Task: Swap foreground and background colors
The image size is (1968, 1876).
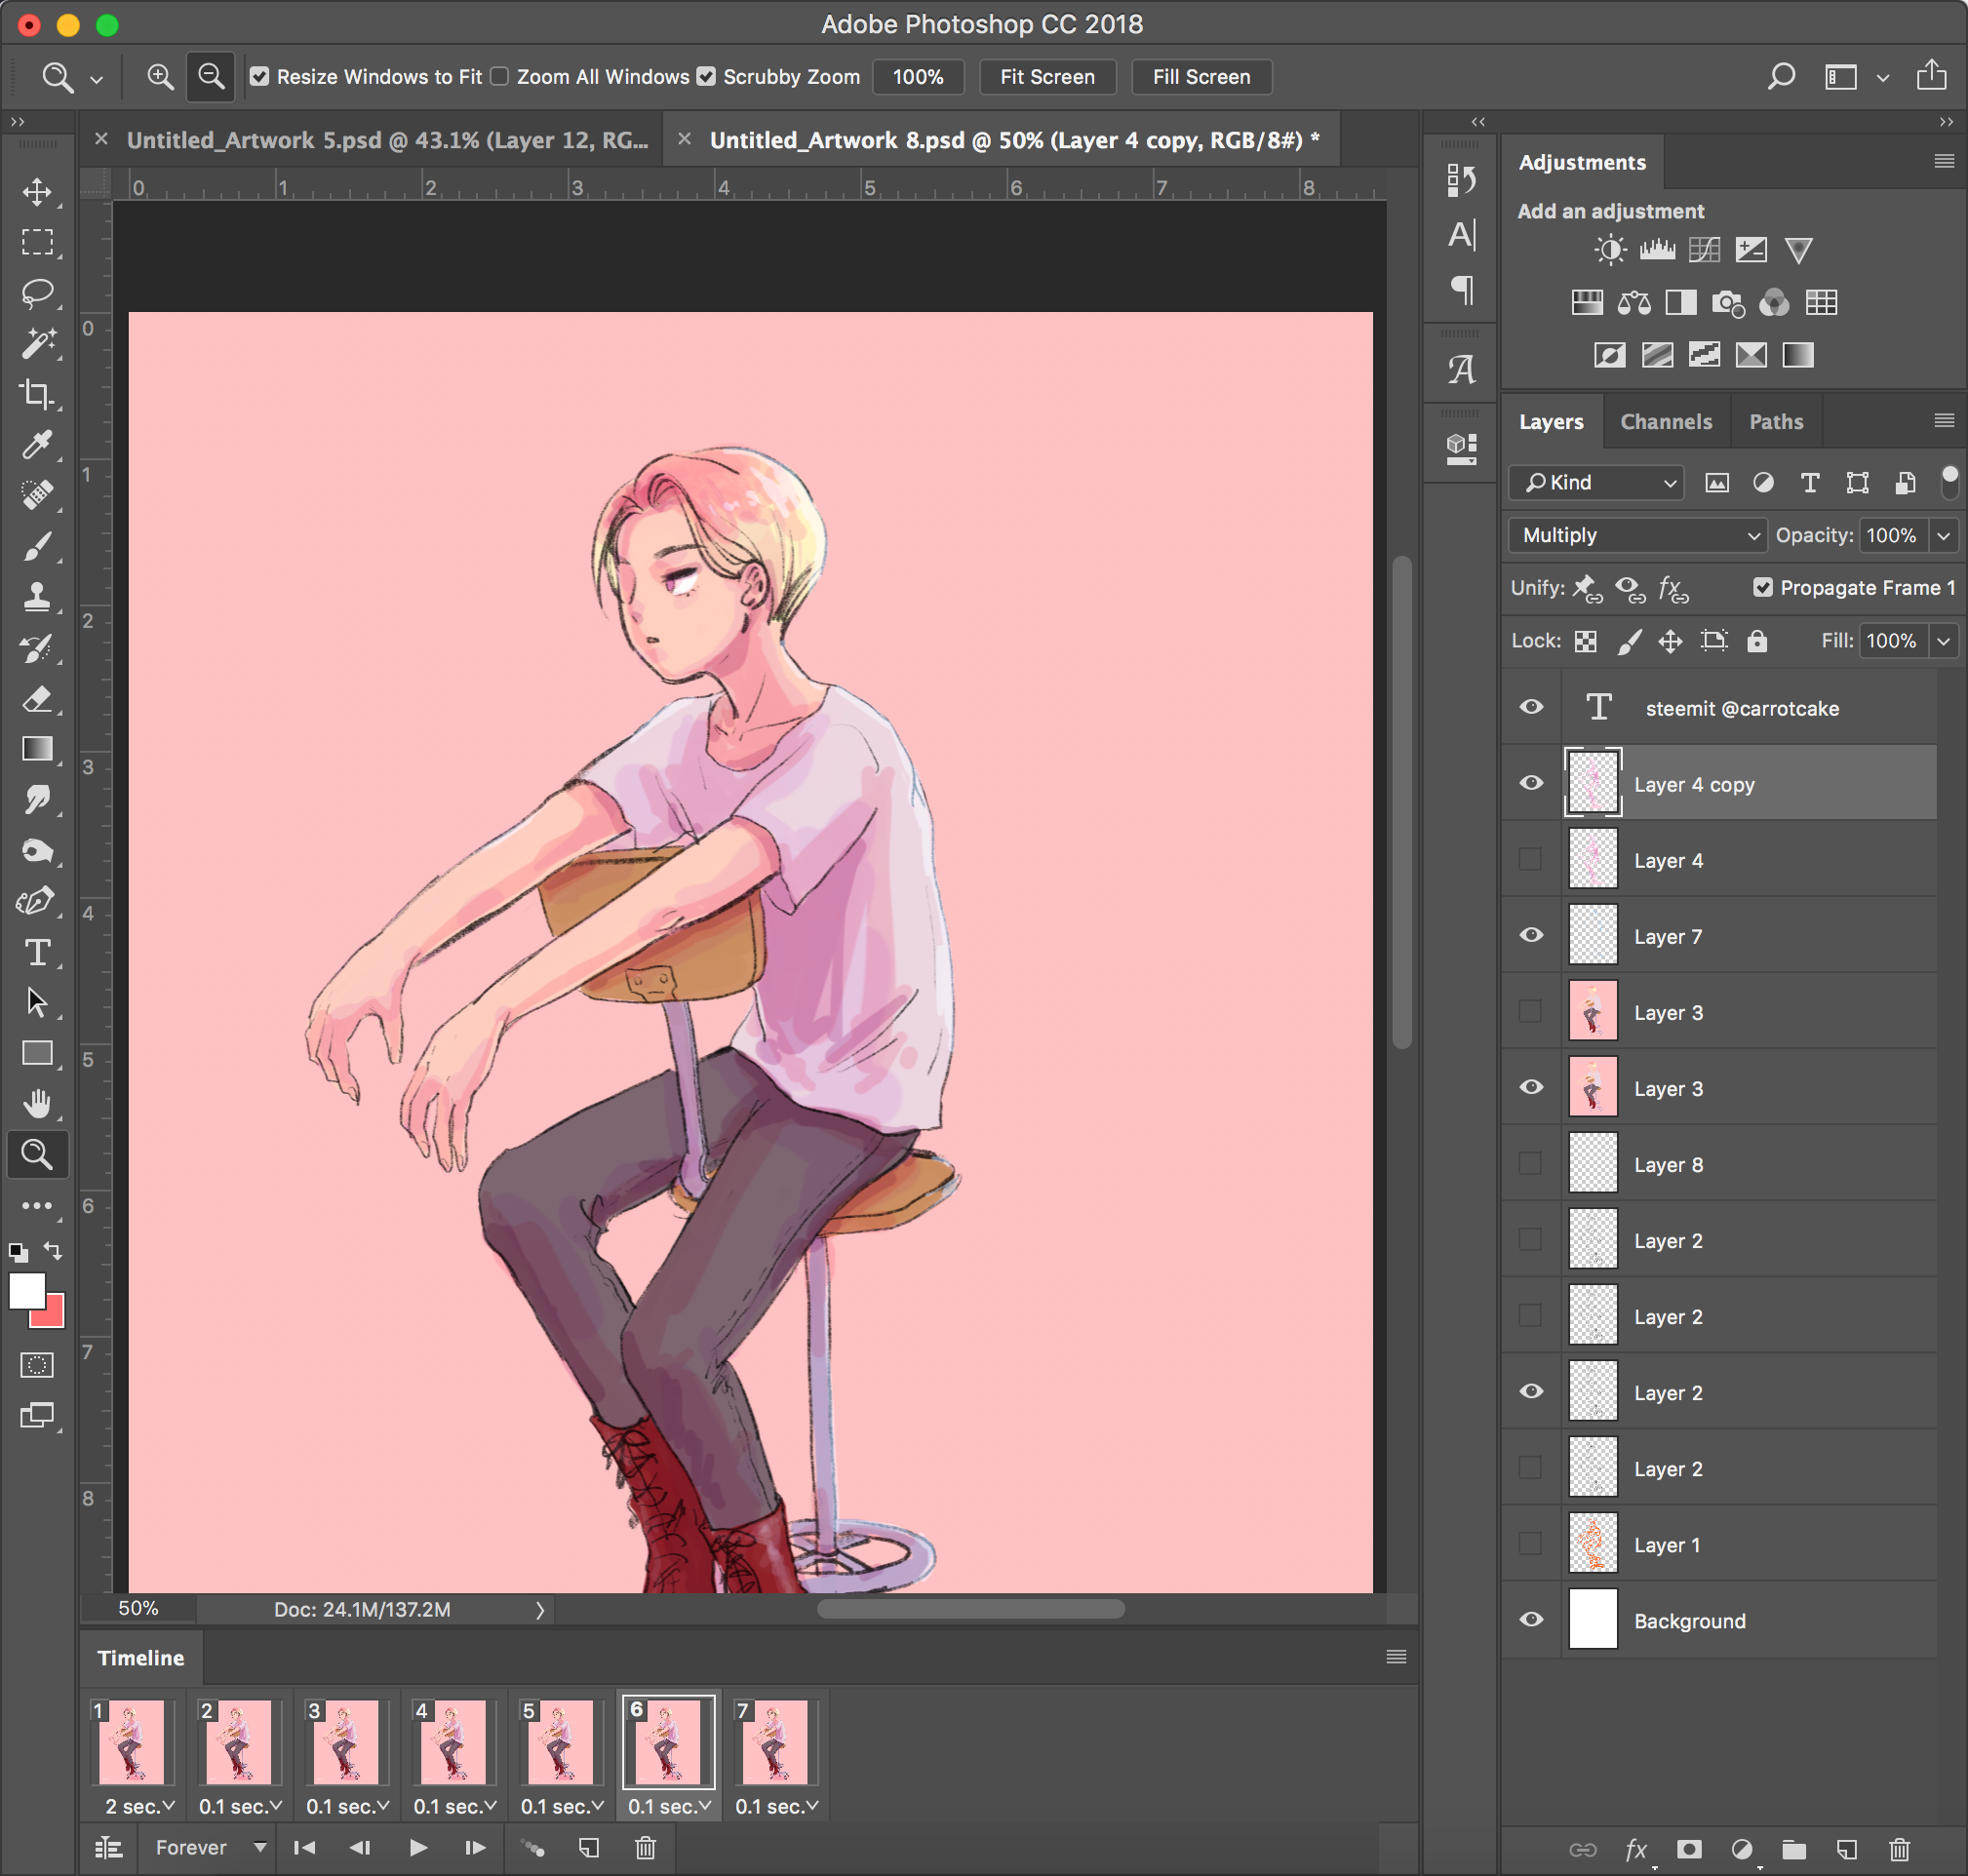Action: pos(53,1251)
